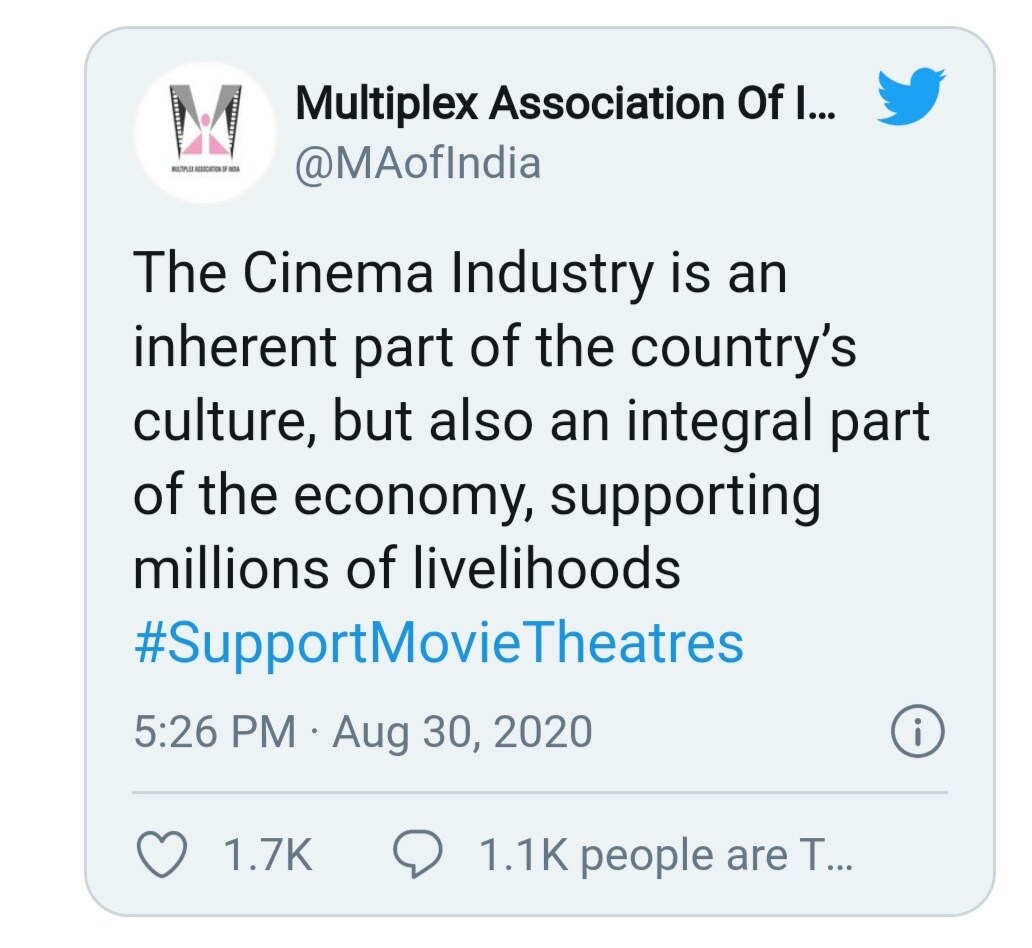Click the 'inherent part of the country's' line
The height and width of the screenshot is (948, 1032).
click(x=495, y=348)
